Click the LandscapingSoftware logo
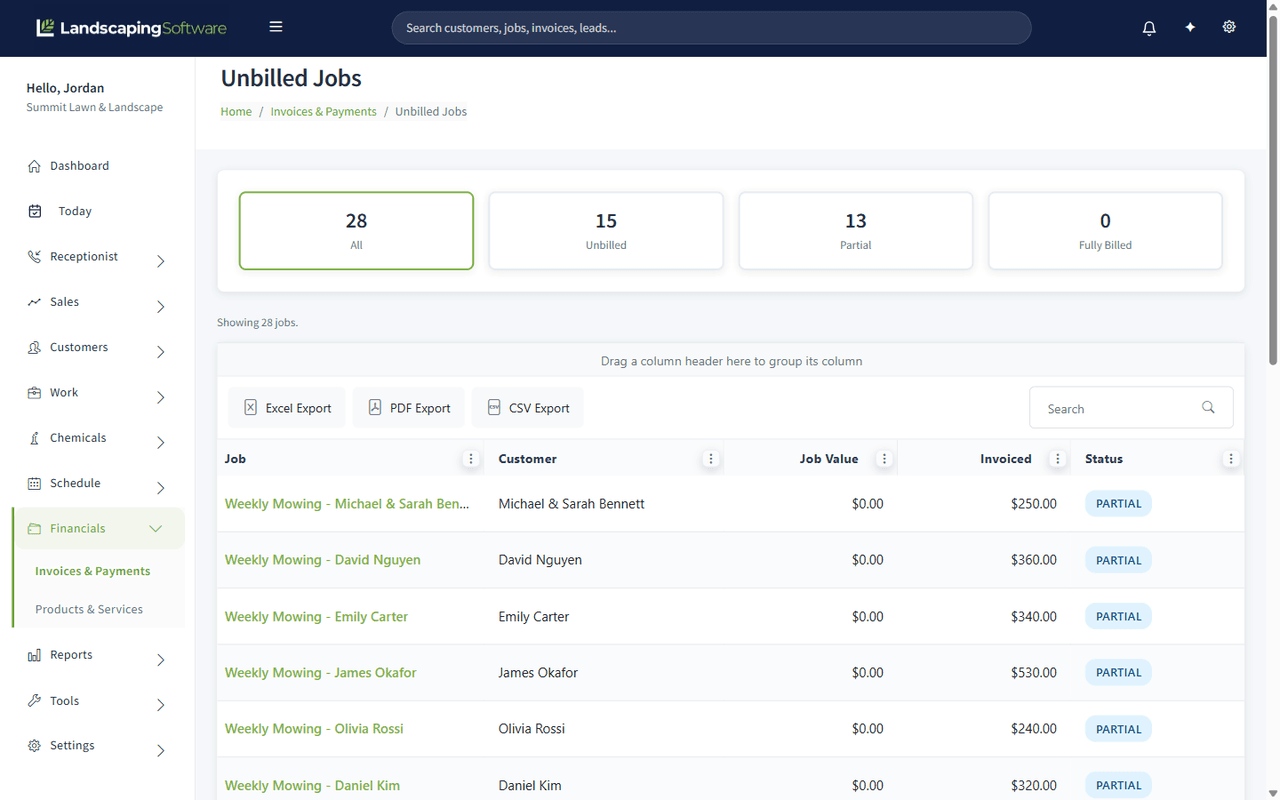 coord(131,28)
